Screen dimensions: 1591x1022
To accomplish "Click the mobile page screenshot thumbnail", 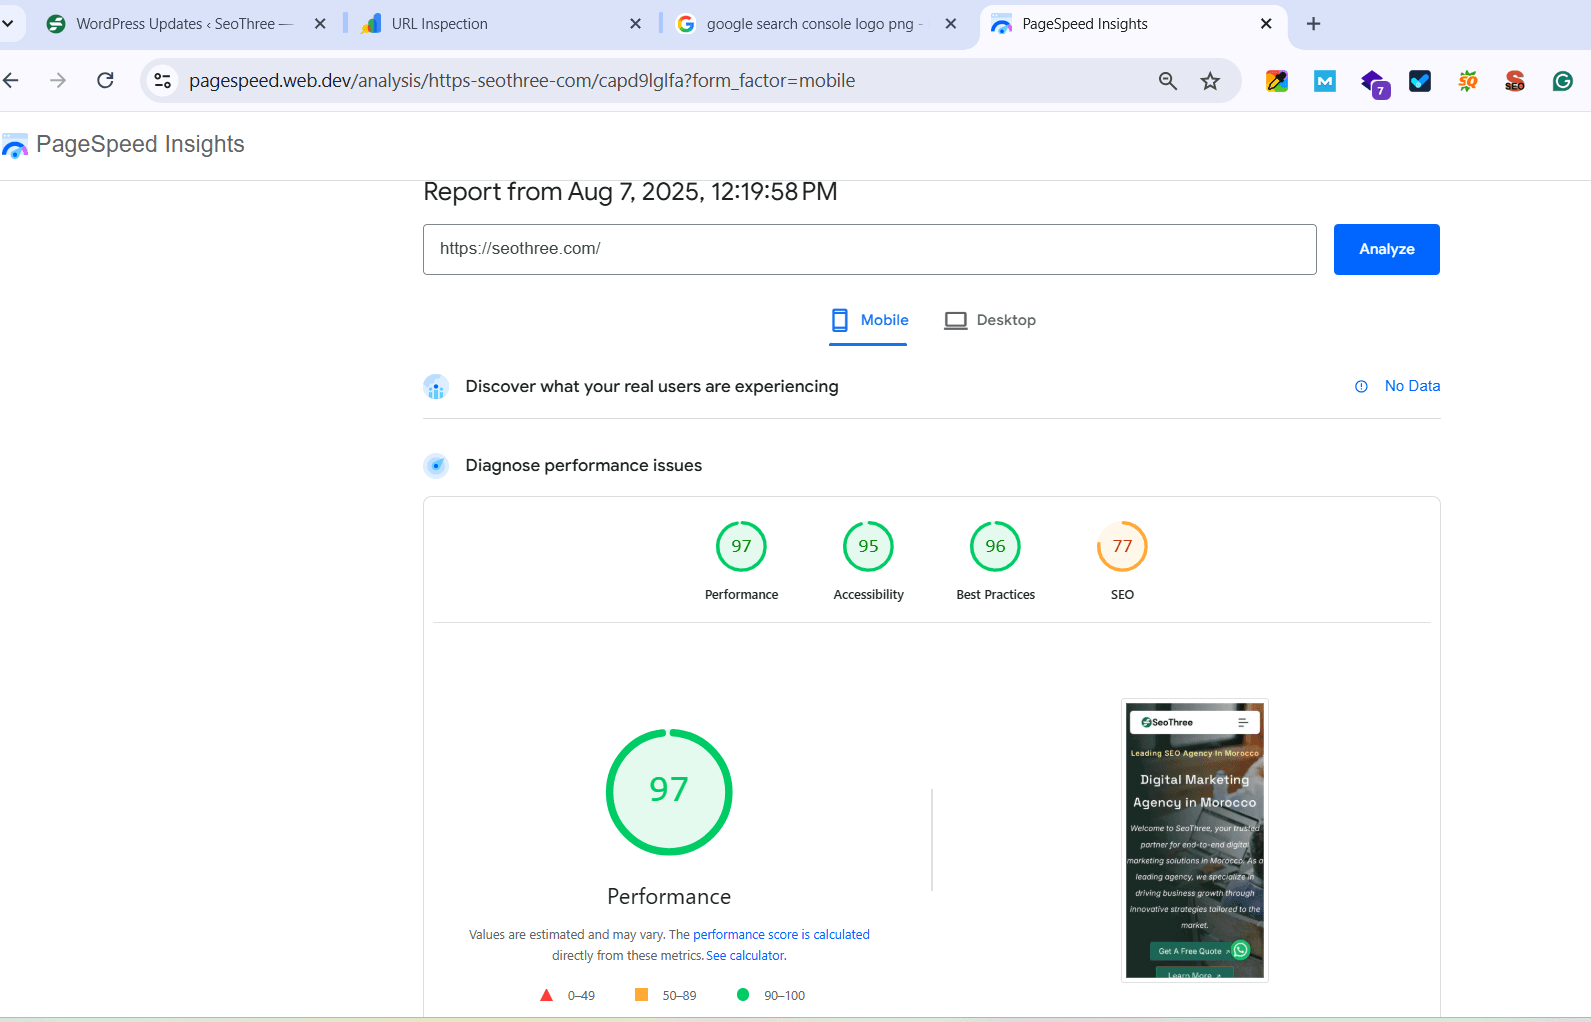I will [x=1195, y=840].
